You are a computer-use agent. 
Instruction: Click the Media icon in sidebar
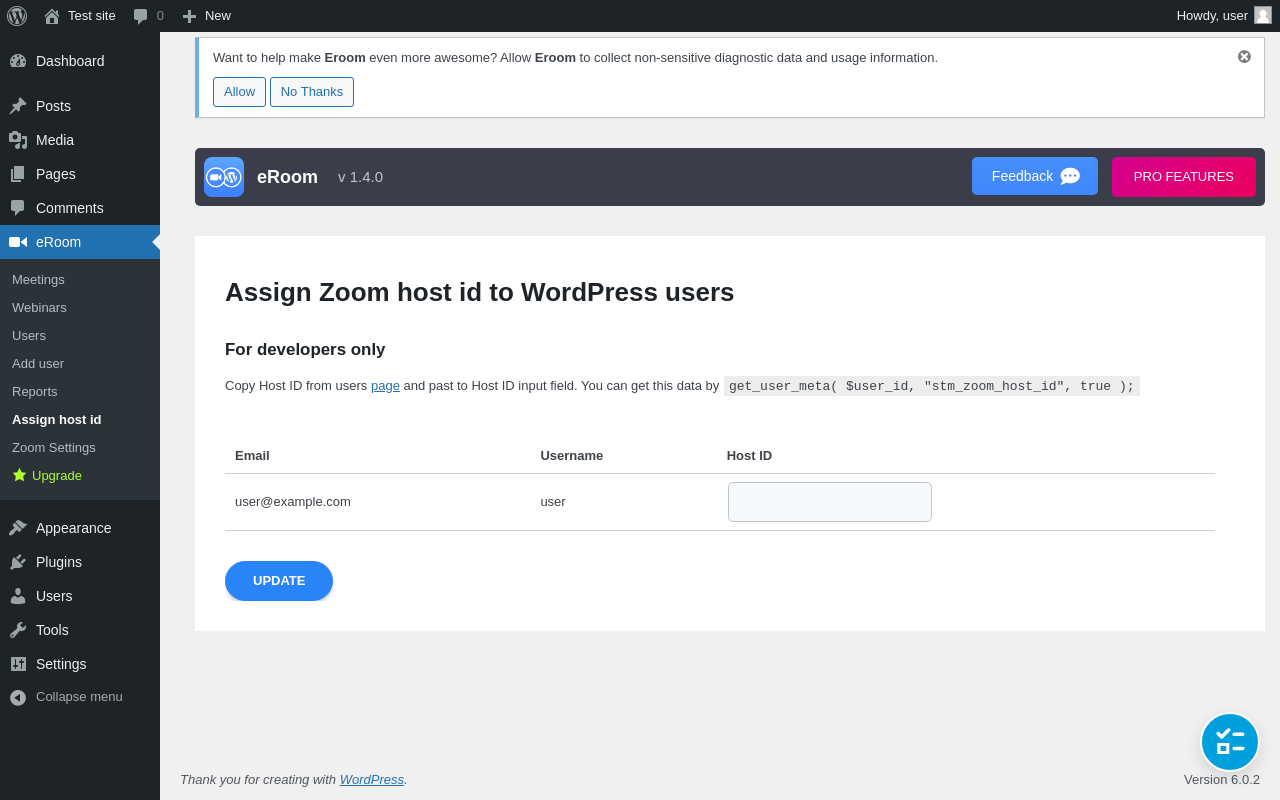click(18, 140)
